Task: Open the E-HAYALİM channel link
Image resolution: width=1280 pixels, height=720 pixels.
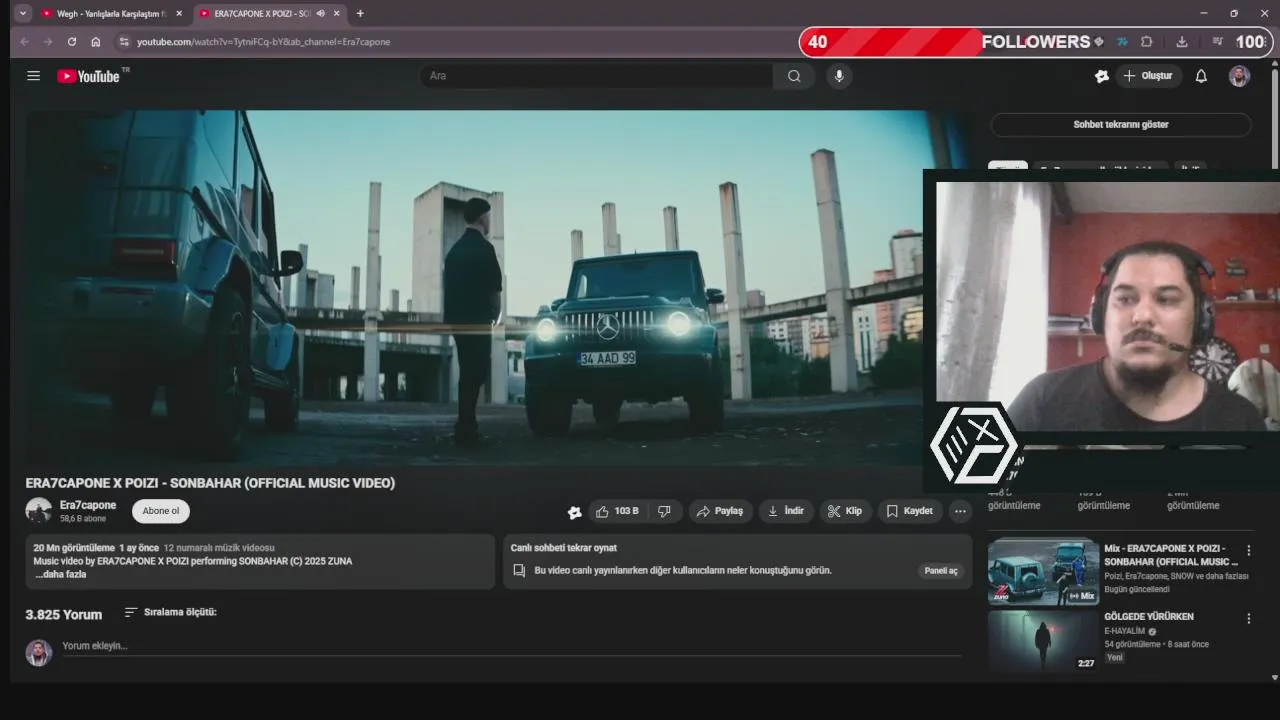Action: coord(1125,632)
